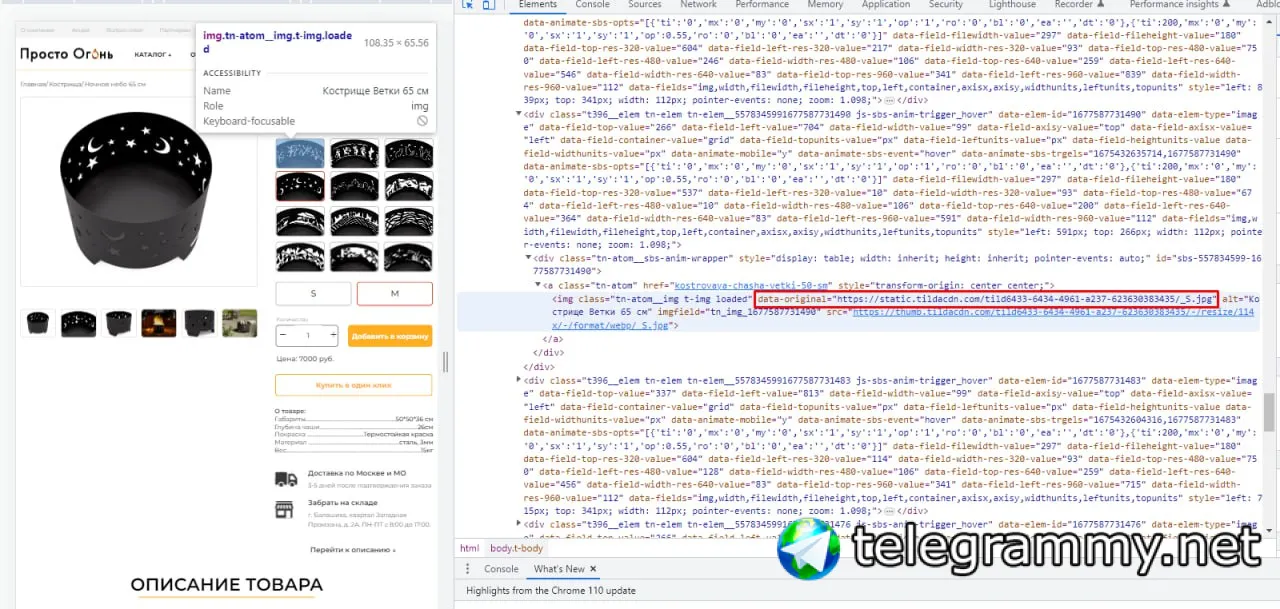
Task: Open the Application tab
Action: 886,5
